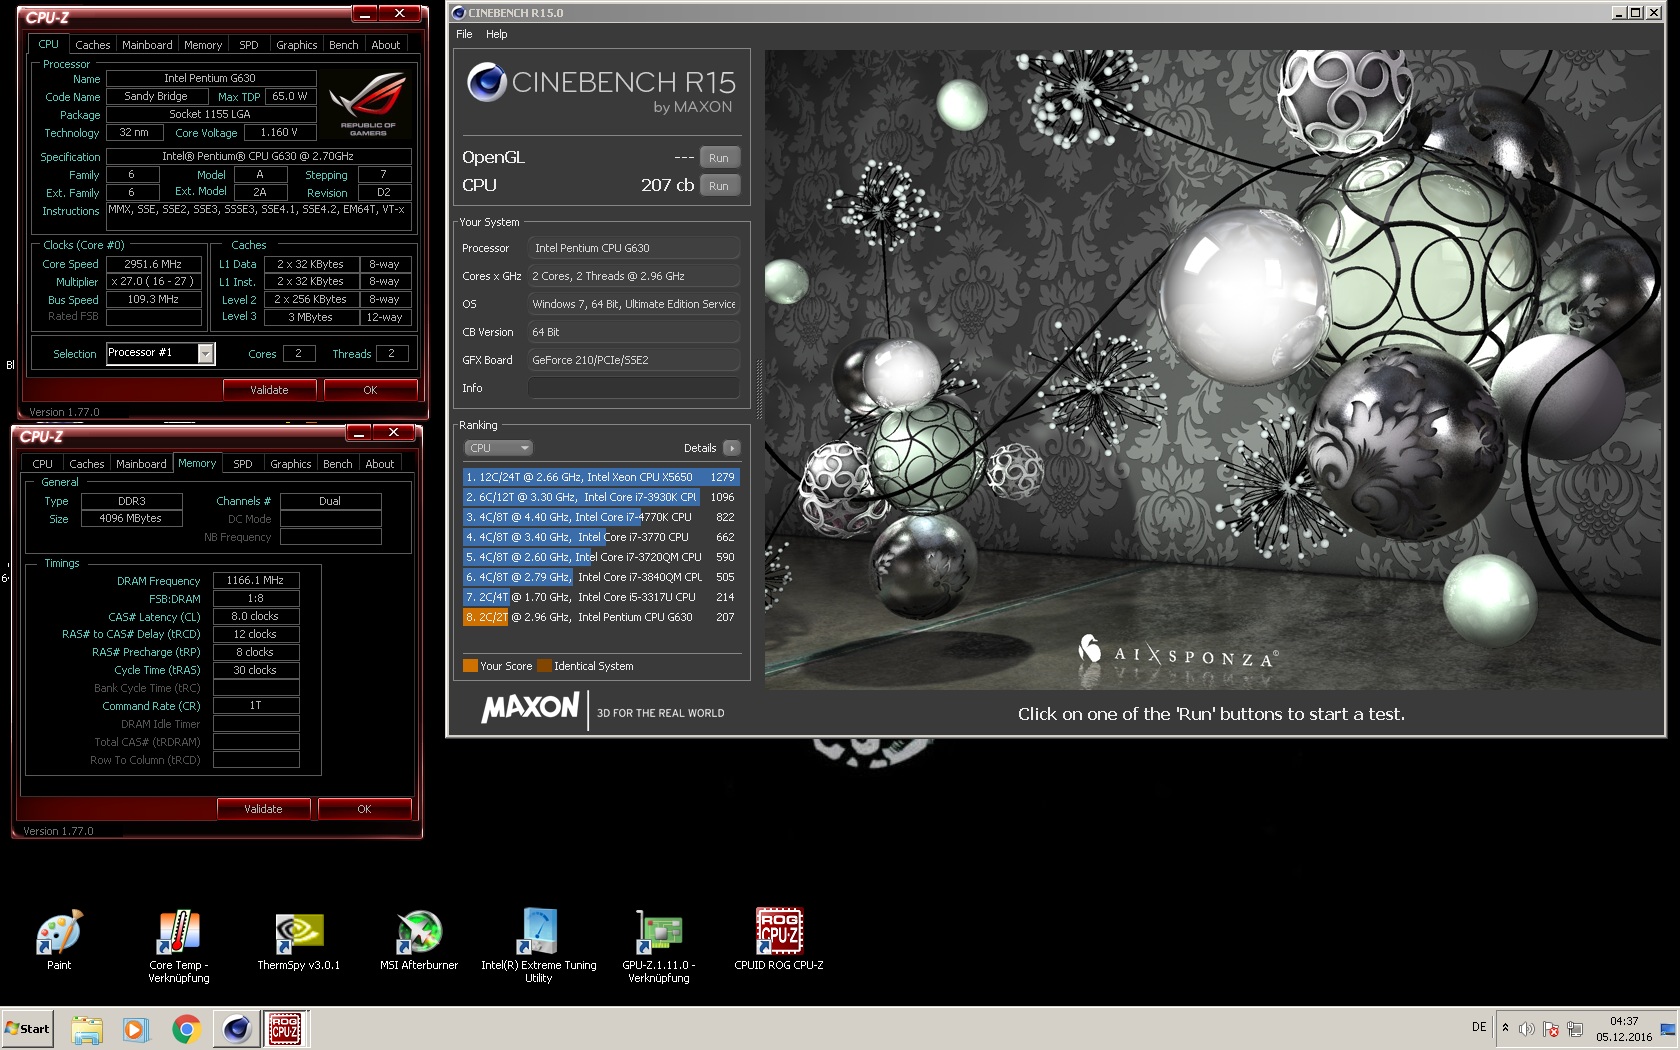The height and width of the screenshot is (1050, 1680).
Task: Select CPU tab in lower CPU-Z
Action: point(42,464)
